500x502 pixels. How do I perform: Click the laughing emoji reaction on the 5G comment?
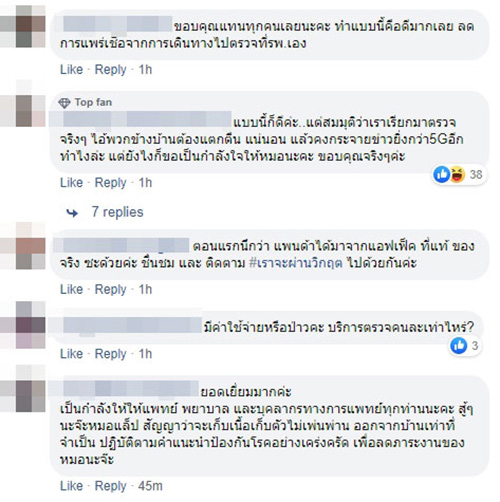[457, 174]
